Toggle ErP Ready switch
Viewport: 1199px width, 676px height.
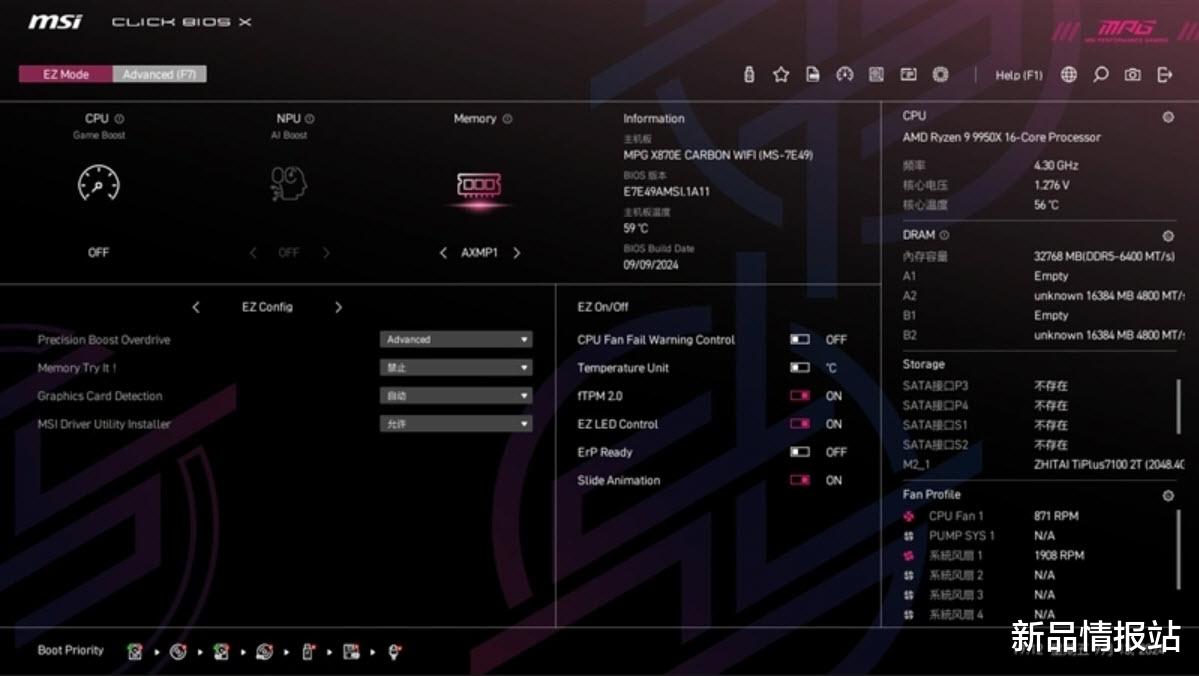pos(800,452)
